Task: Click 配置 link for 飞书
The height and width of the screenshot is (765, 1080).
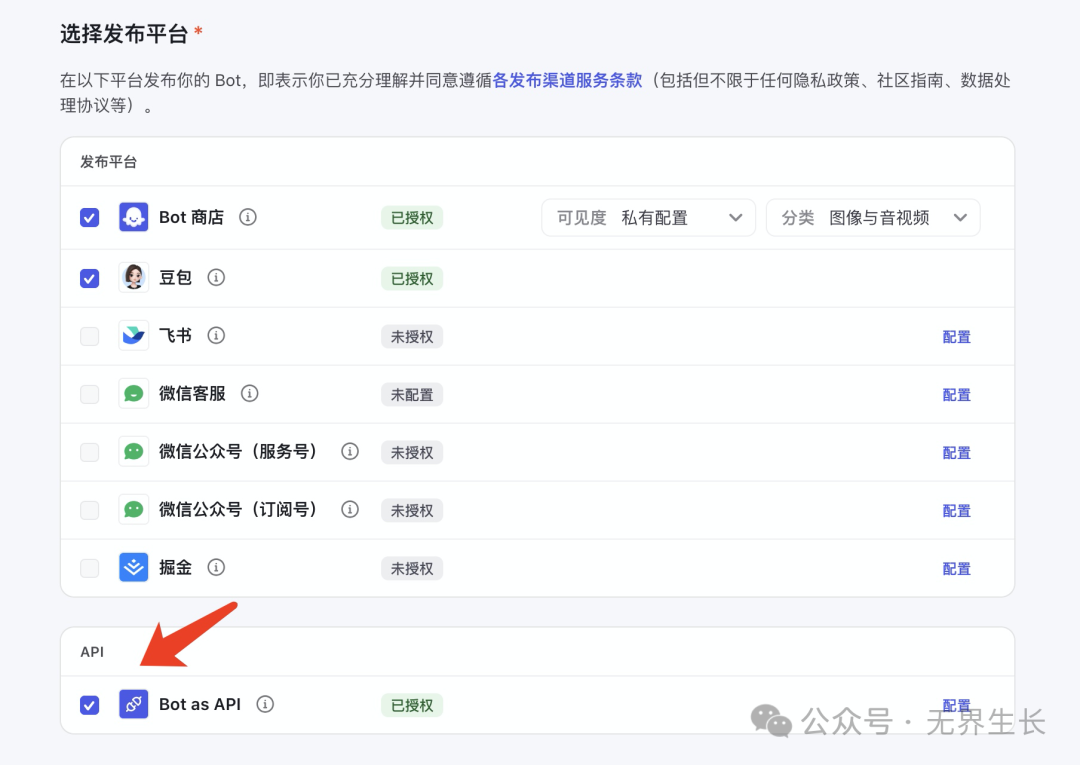Action: pos(956,337)
